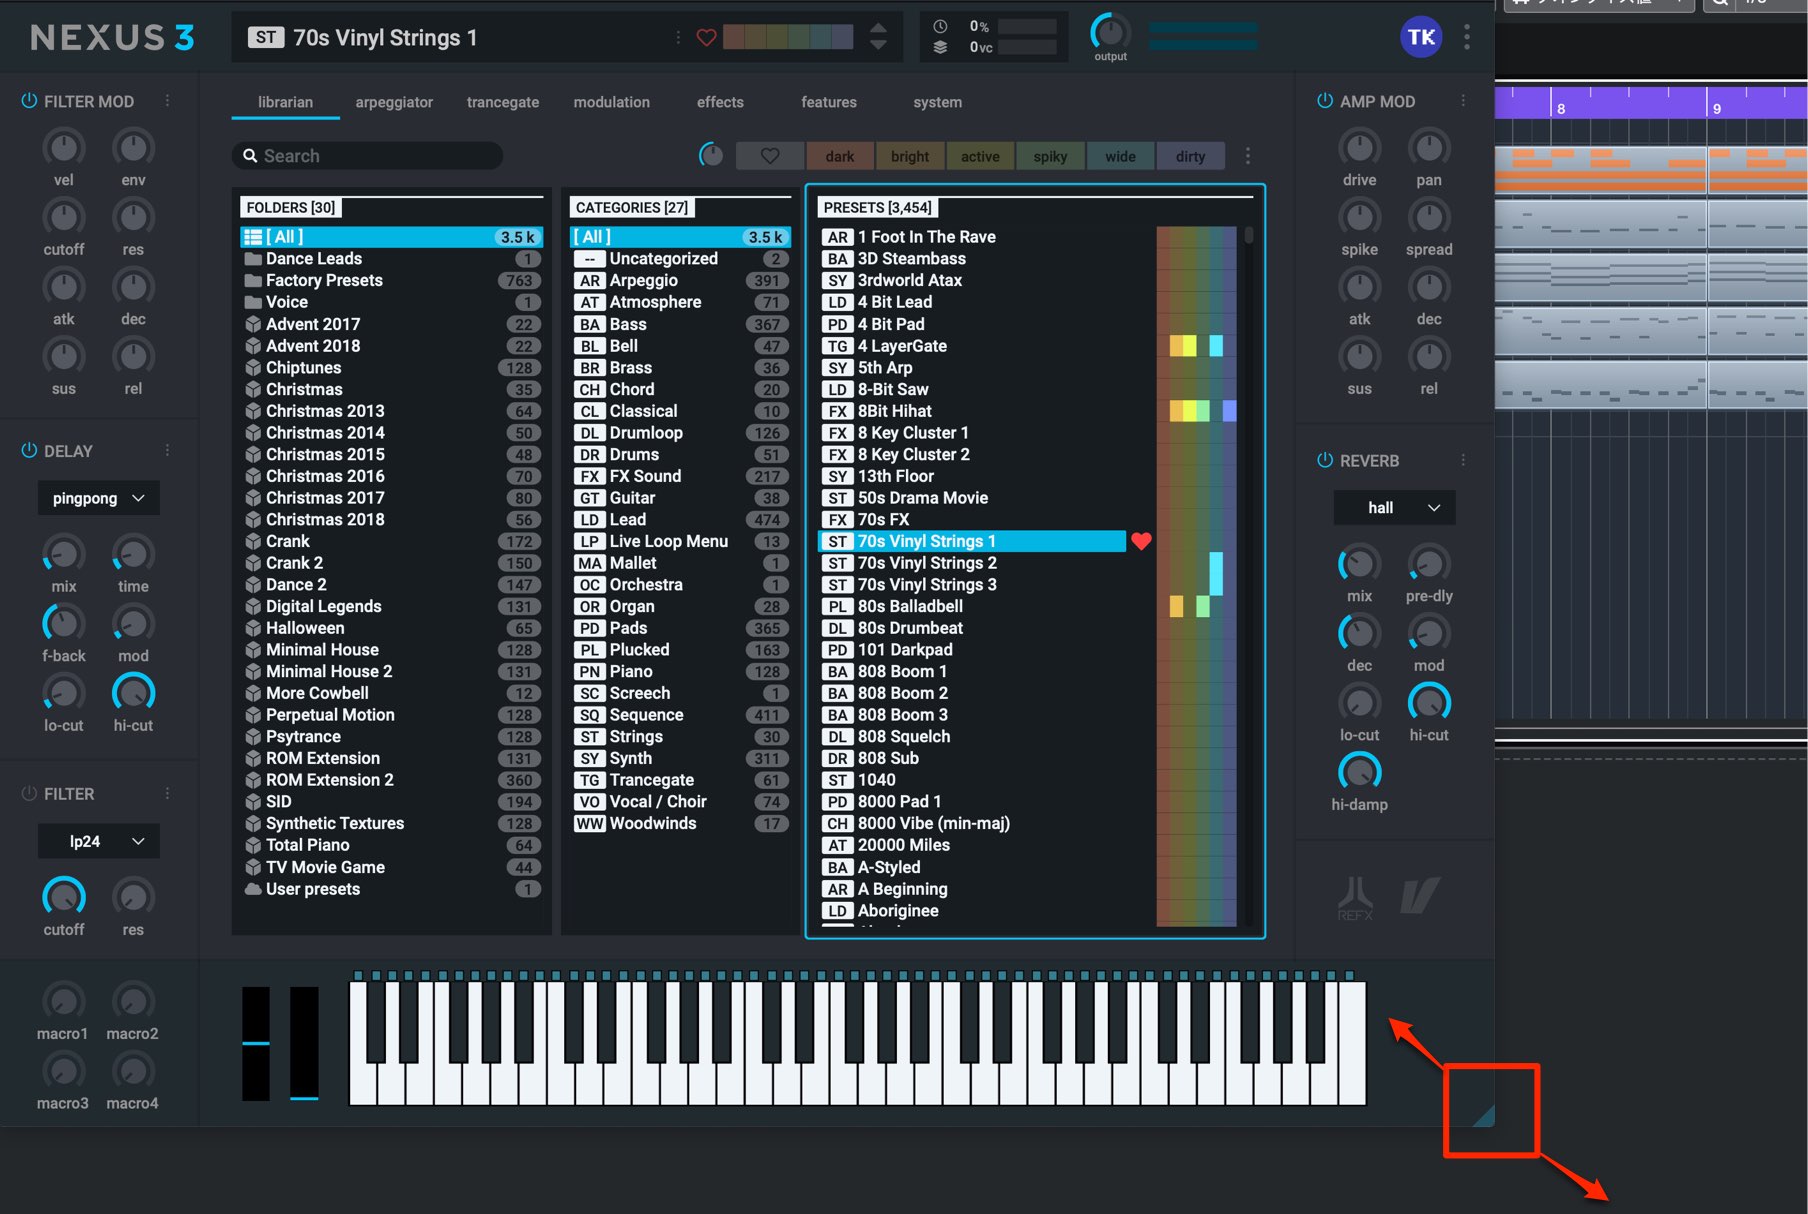The image size is (1808, 1214).
Task: Click the preview knob beside tags
Action: tap(711, 155)
